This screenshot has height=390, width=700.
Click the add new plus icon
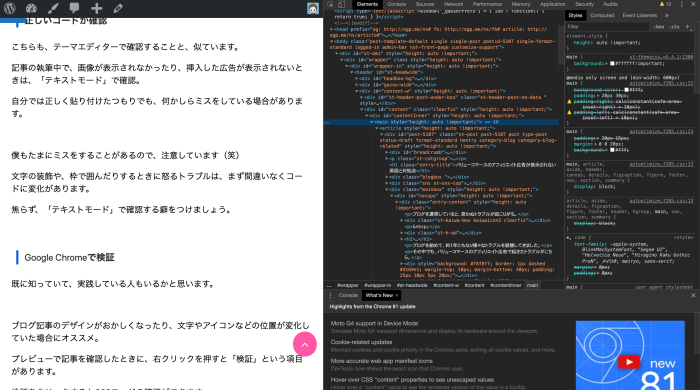click(x=96, y=8)
